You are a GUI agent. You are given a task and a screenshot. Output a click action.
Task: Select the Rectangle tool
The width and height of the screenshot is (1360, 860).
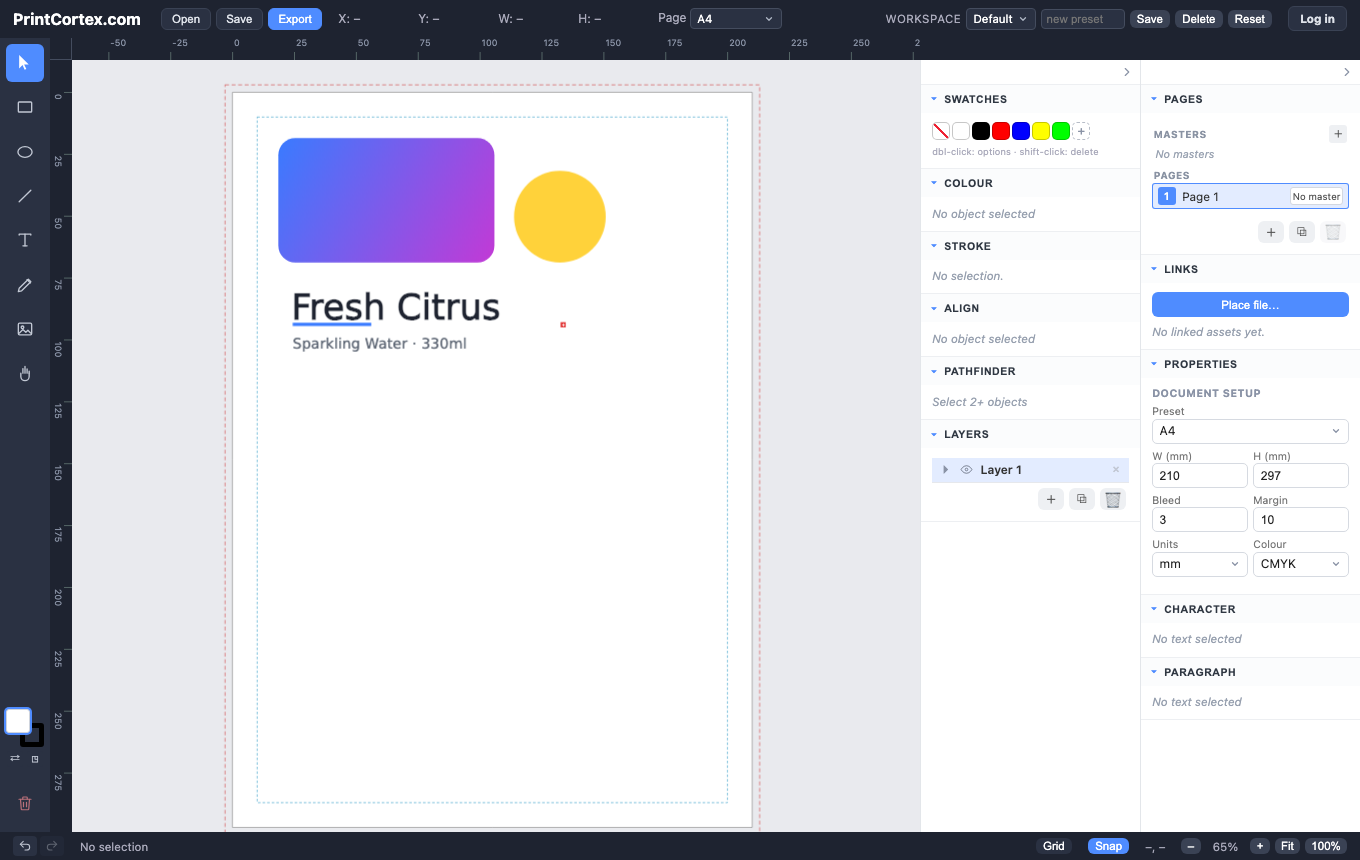click(25, 107)
